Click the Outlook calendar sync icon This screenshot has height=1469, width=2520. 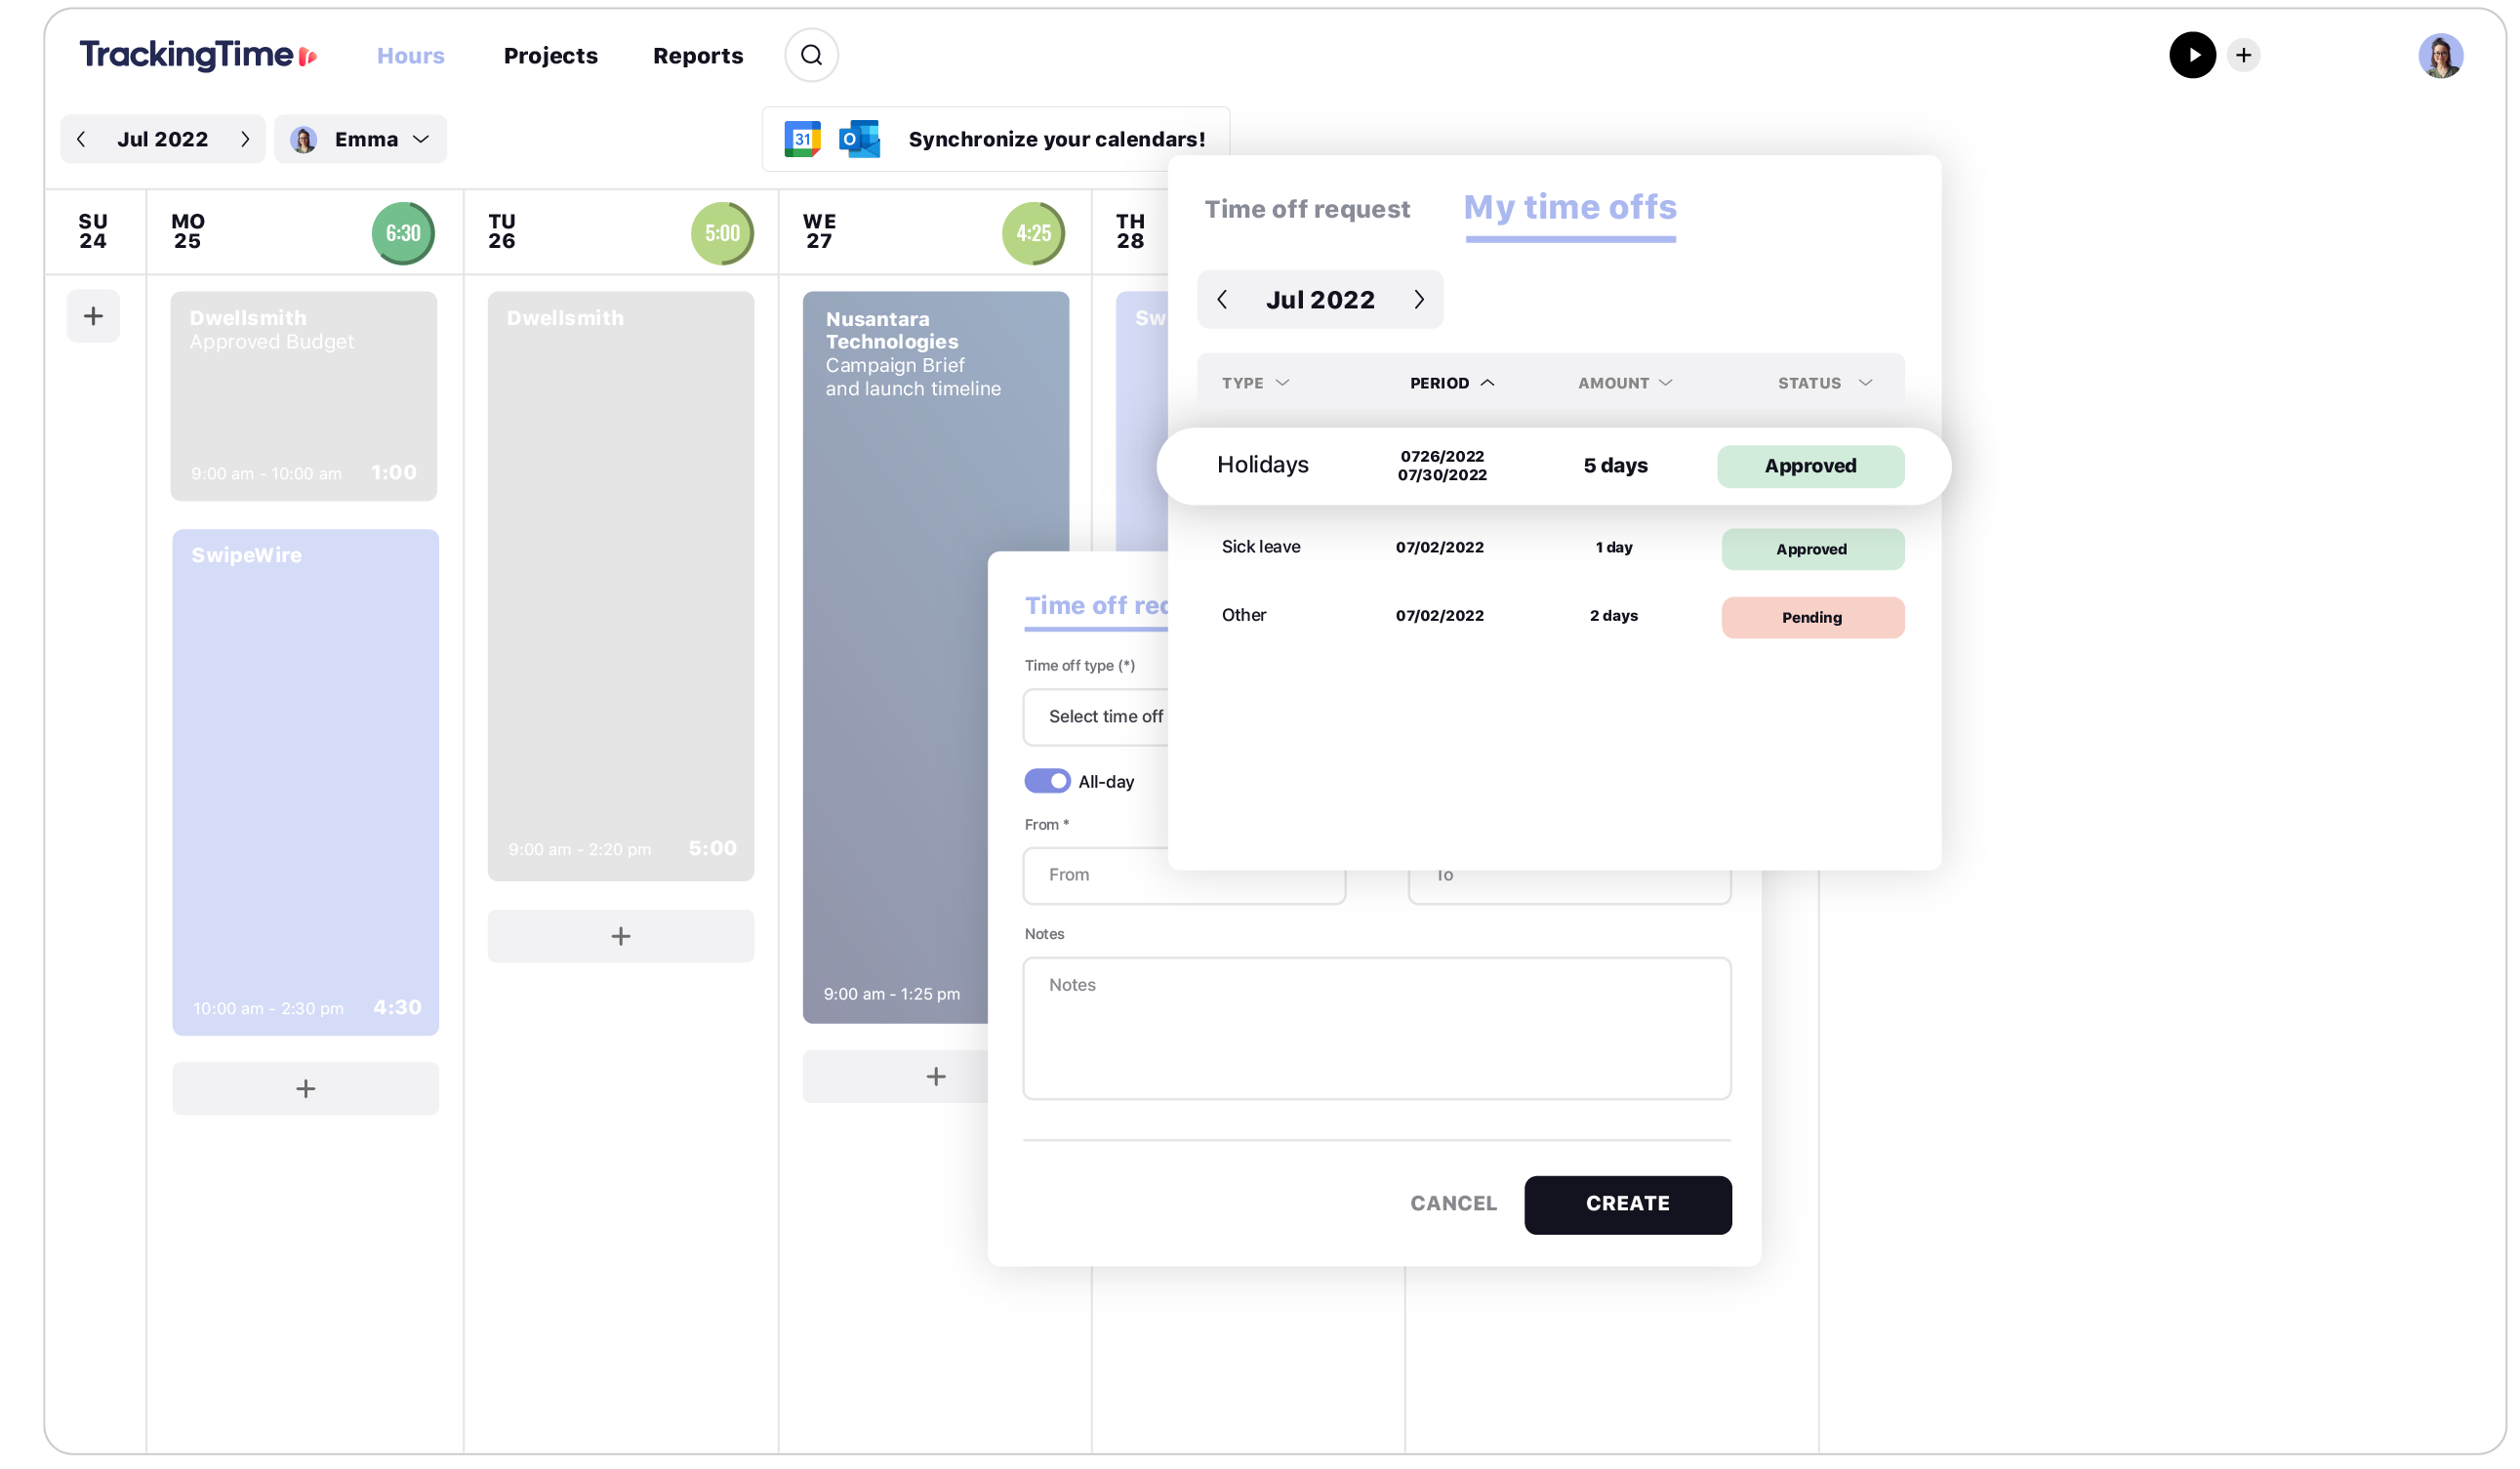pyautogui.click(x=859, y=139)
